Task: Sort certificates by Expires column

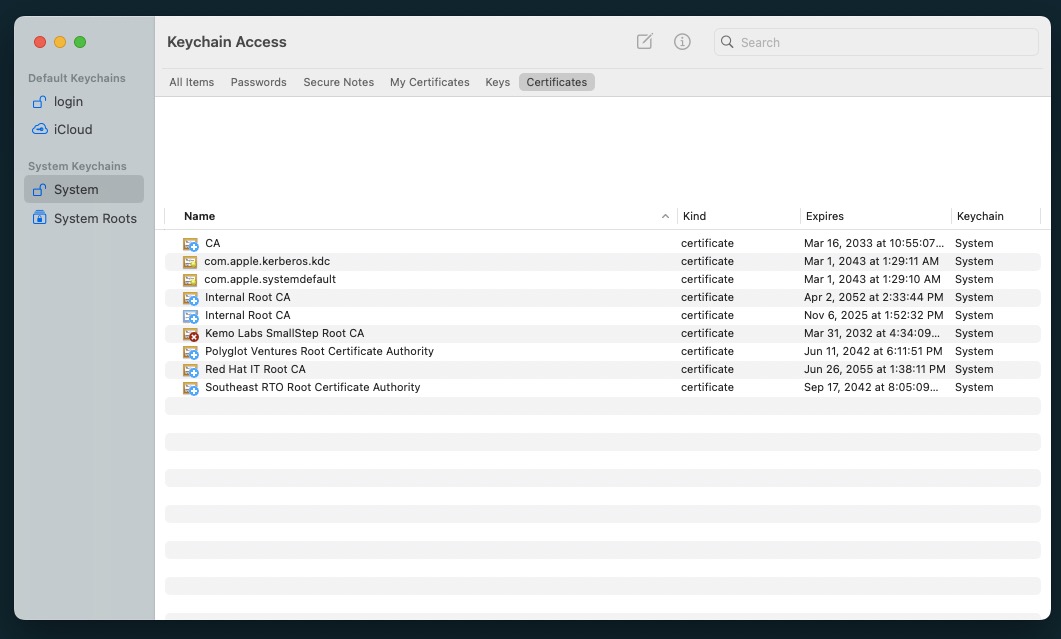Action: pos(825,216)
